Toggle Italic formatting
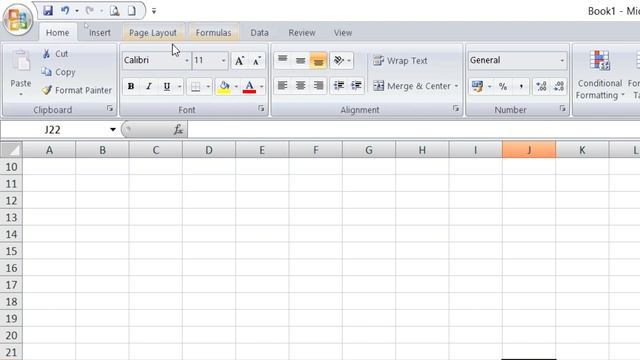The image size is (640, 360). pos(149,87)
